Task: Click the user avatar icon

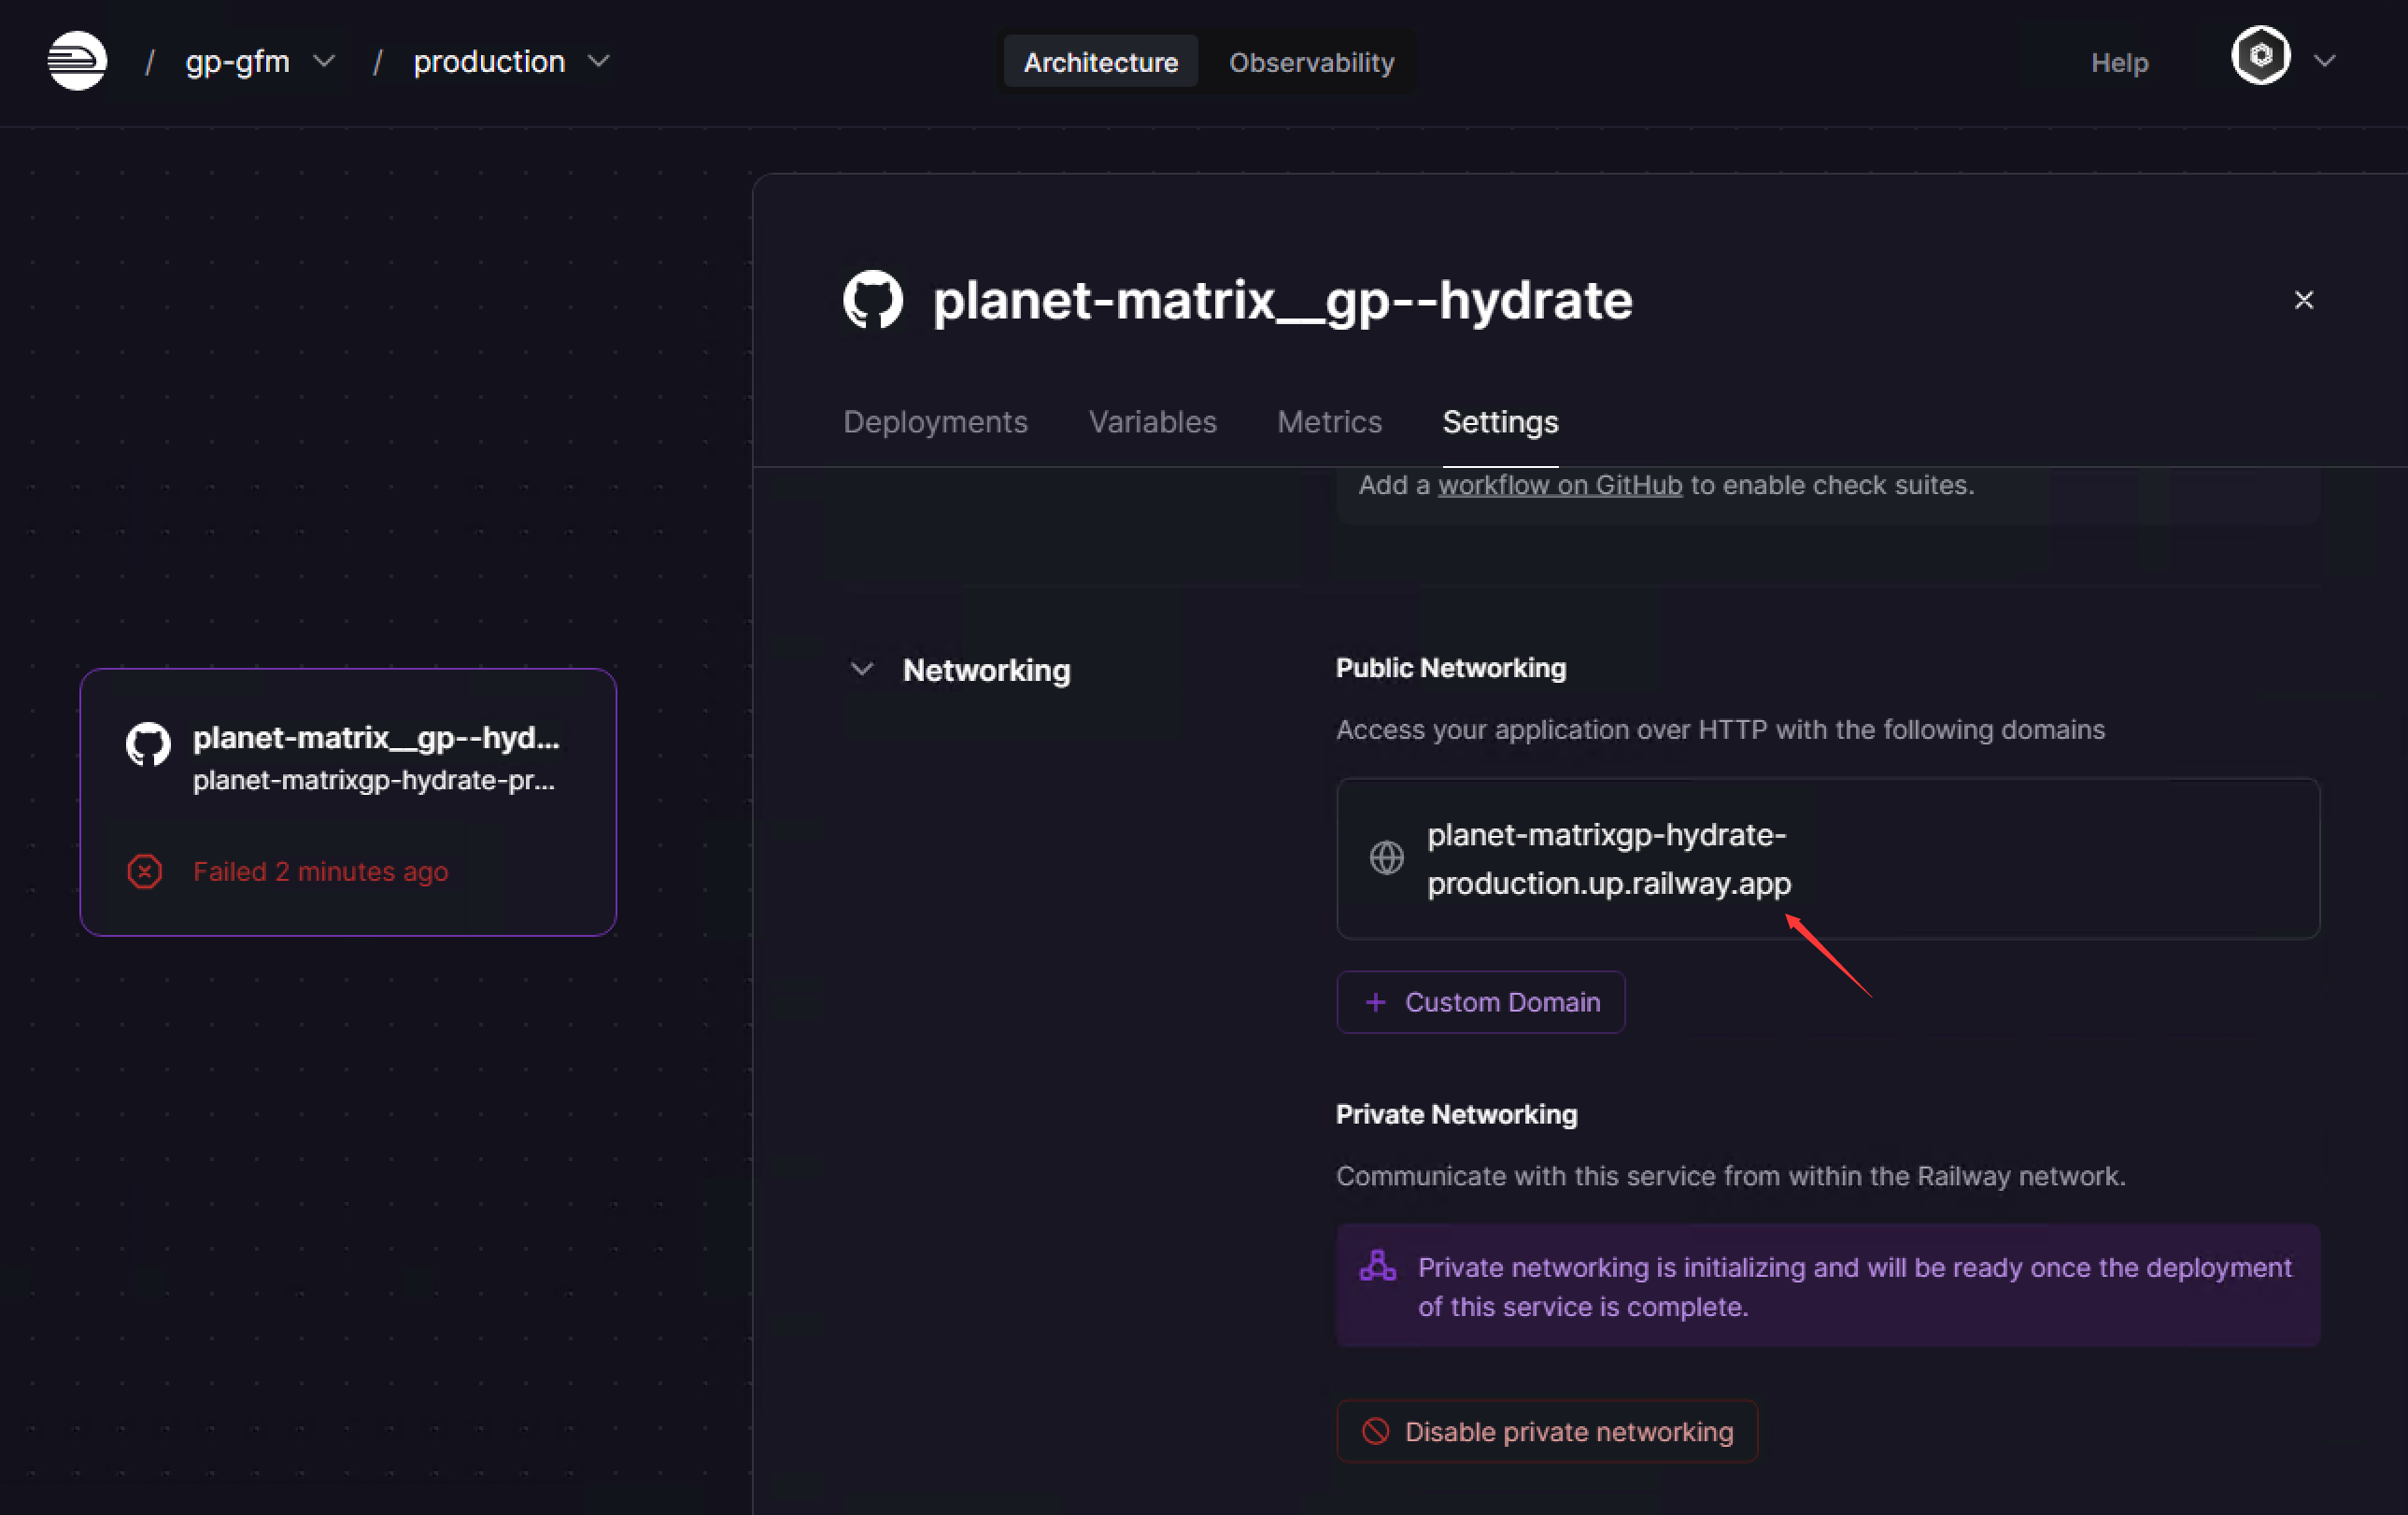Action: pos(2260,56)
